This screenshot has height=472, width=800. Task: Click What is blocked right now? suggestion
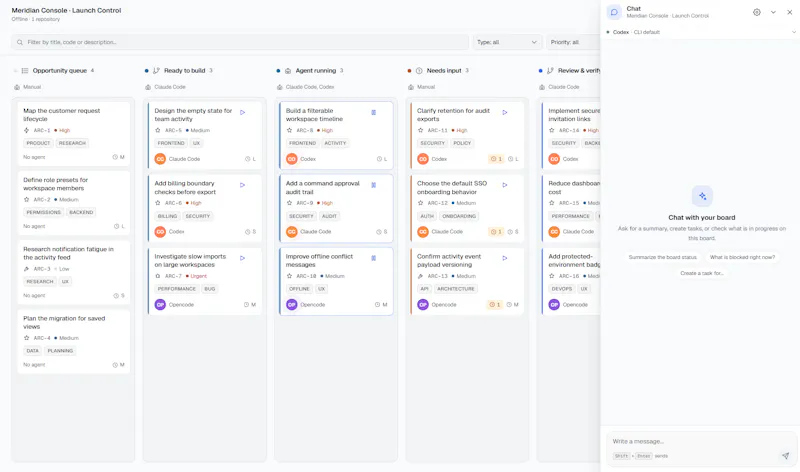pyautogui.click(x=742, y=257)
